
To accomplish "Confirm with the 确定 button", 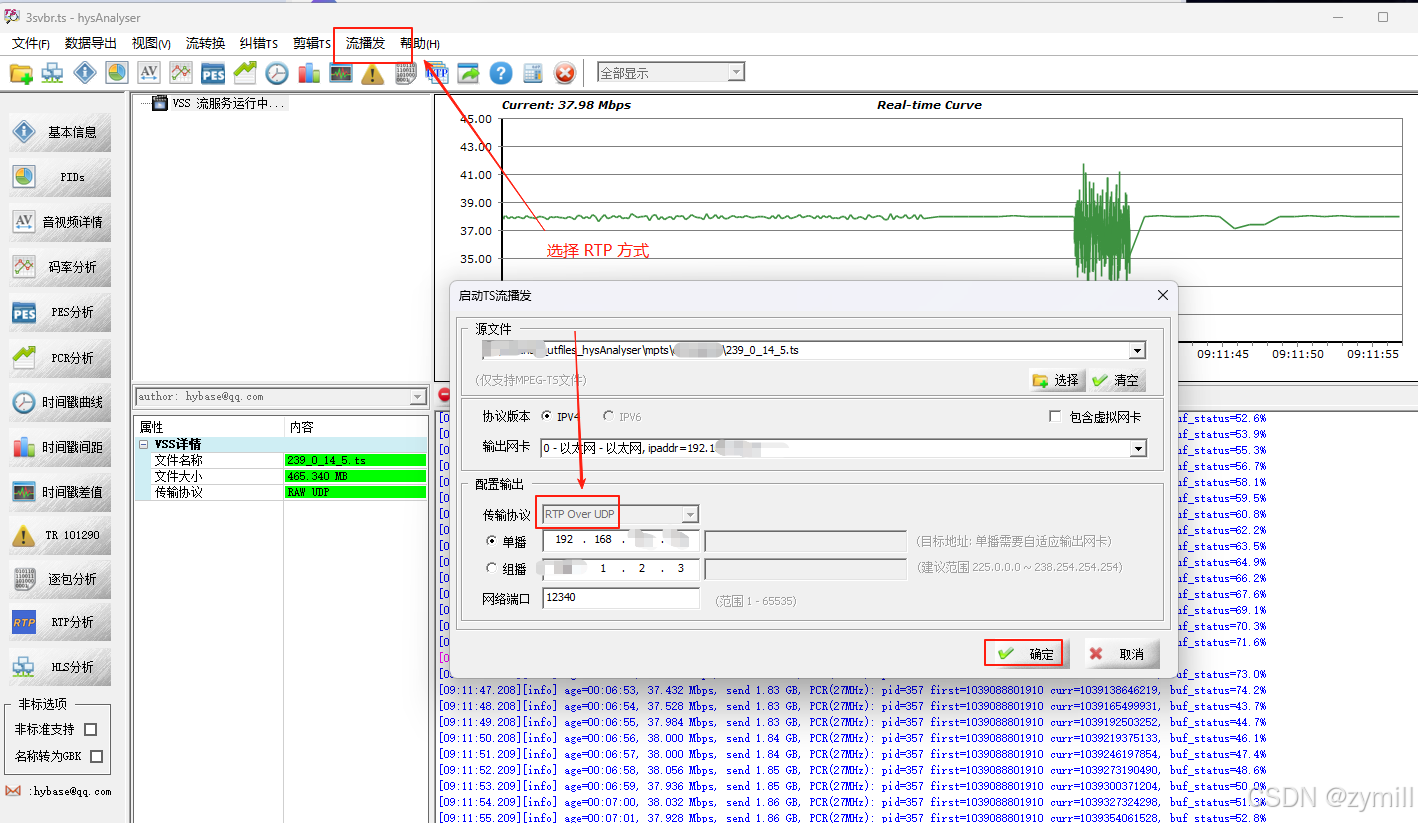I will tap(1026, 654).
